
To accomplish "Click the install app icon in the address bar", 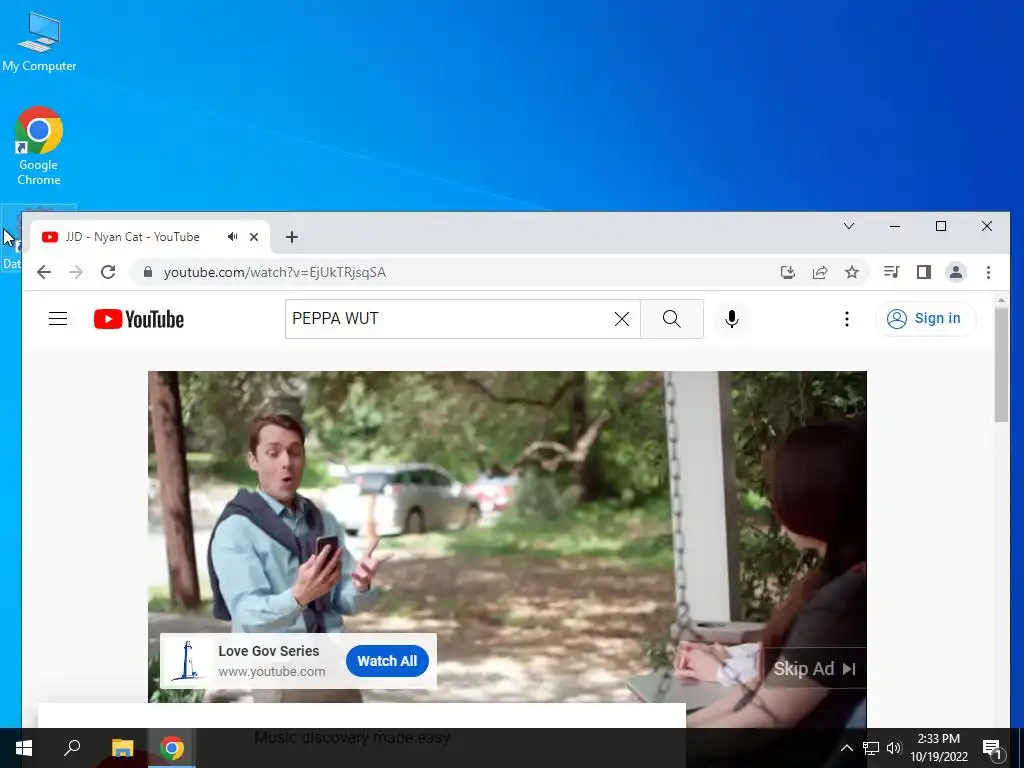I will [x=788, y=272].
